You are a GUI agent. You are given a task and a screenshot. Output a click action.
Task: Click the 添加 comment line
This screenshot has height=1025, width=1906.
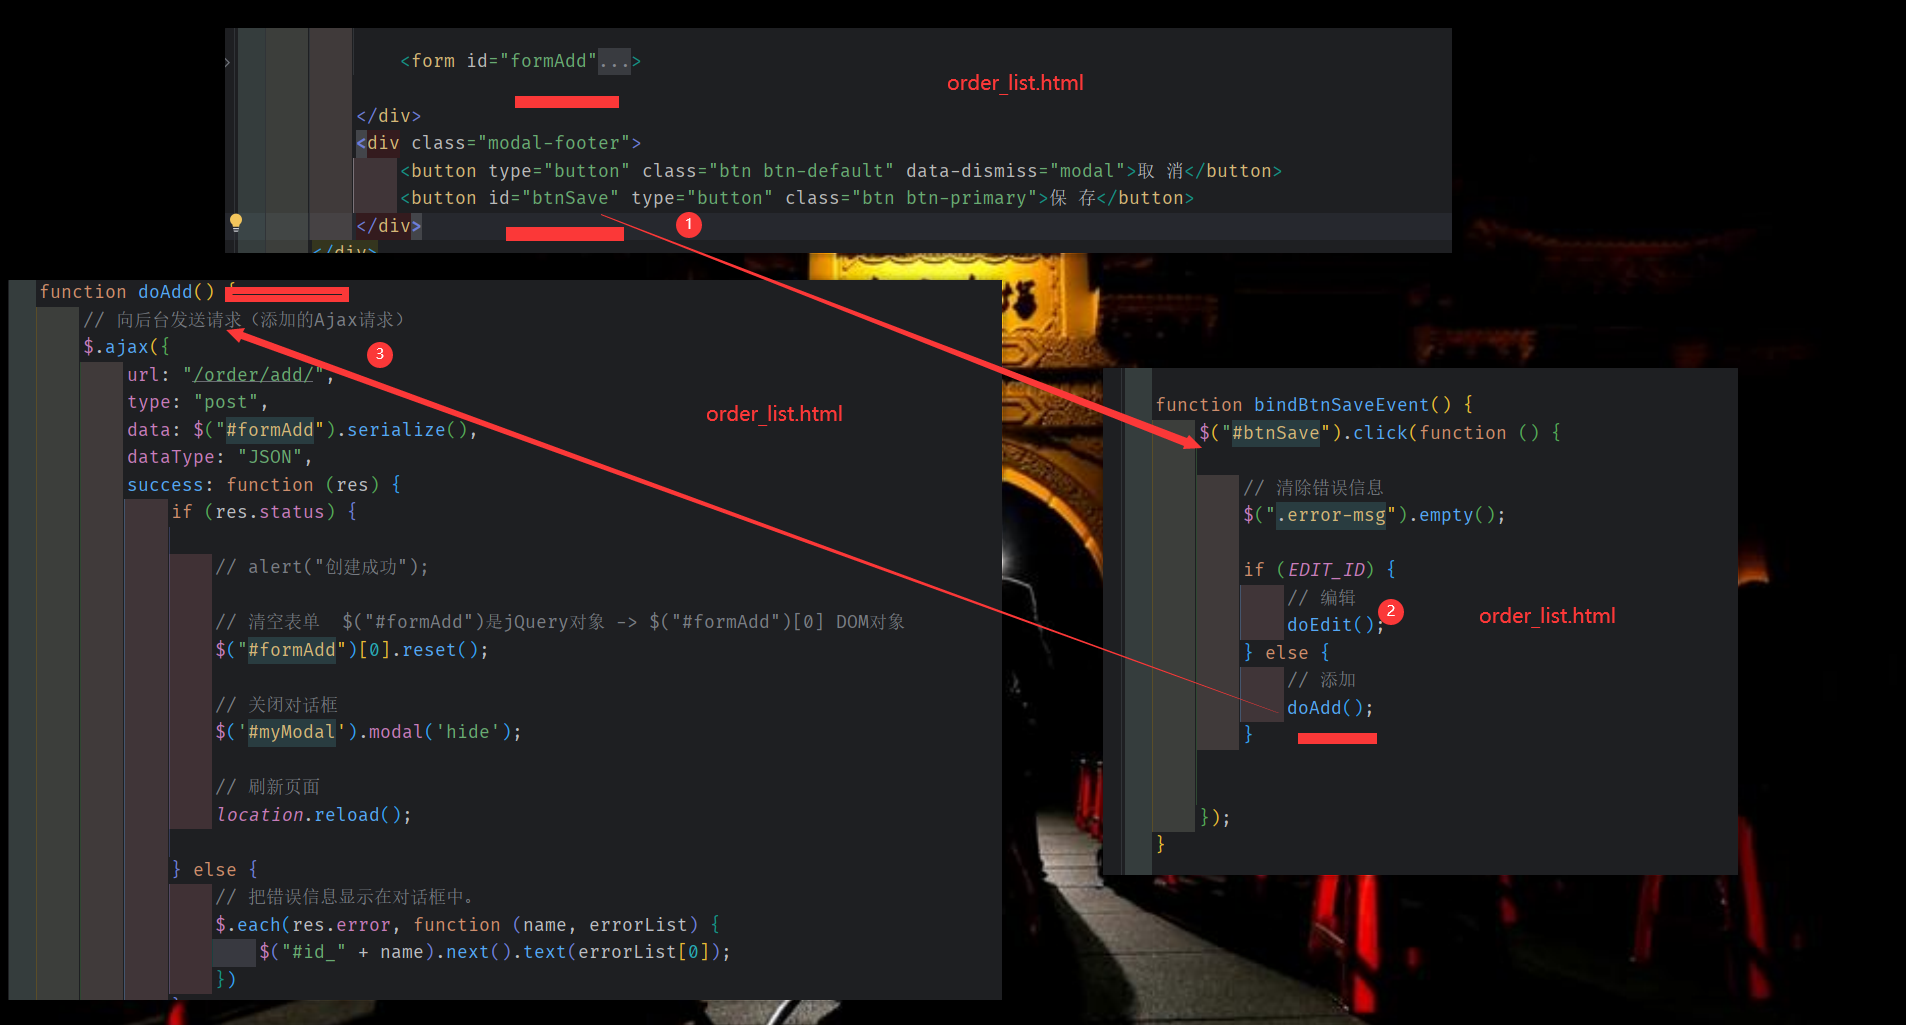click(1322, 680)
